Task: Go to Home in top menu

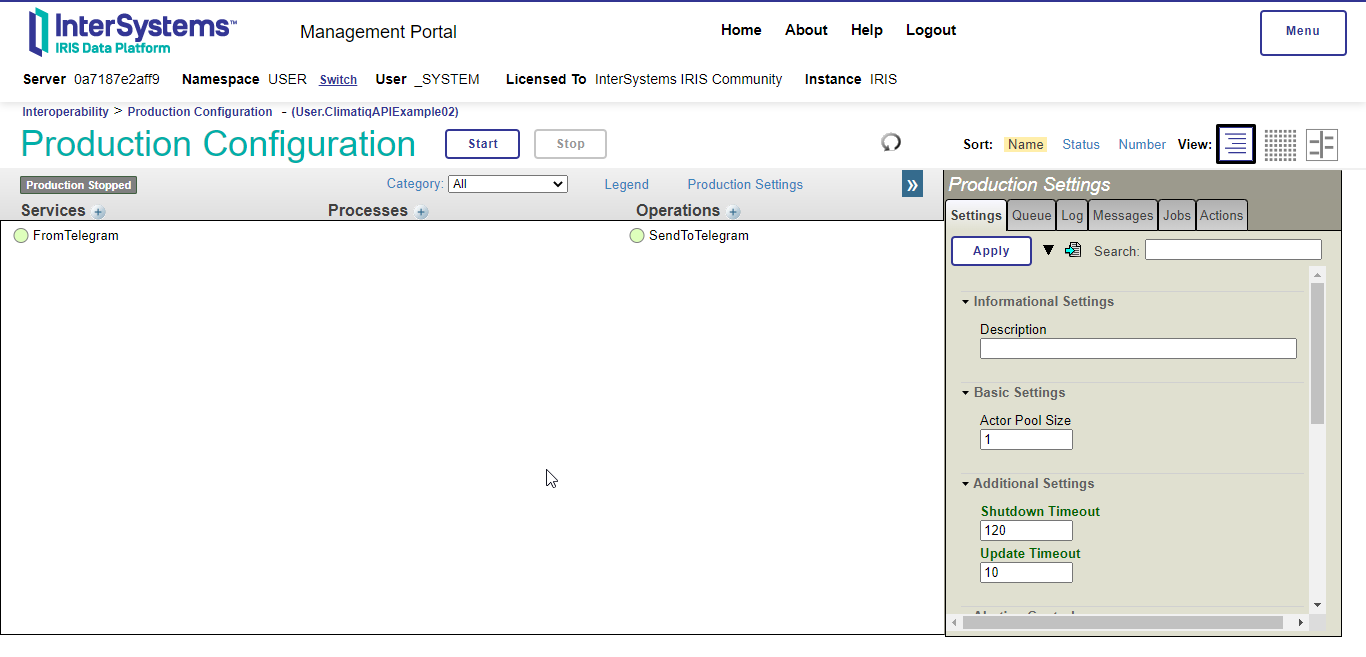Action: 741,30
